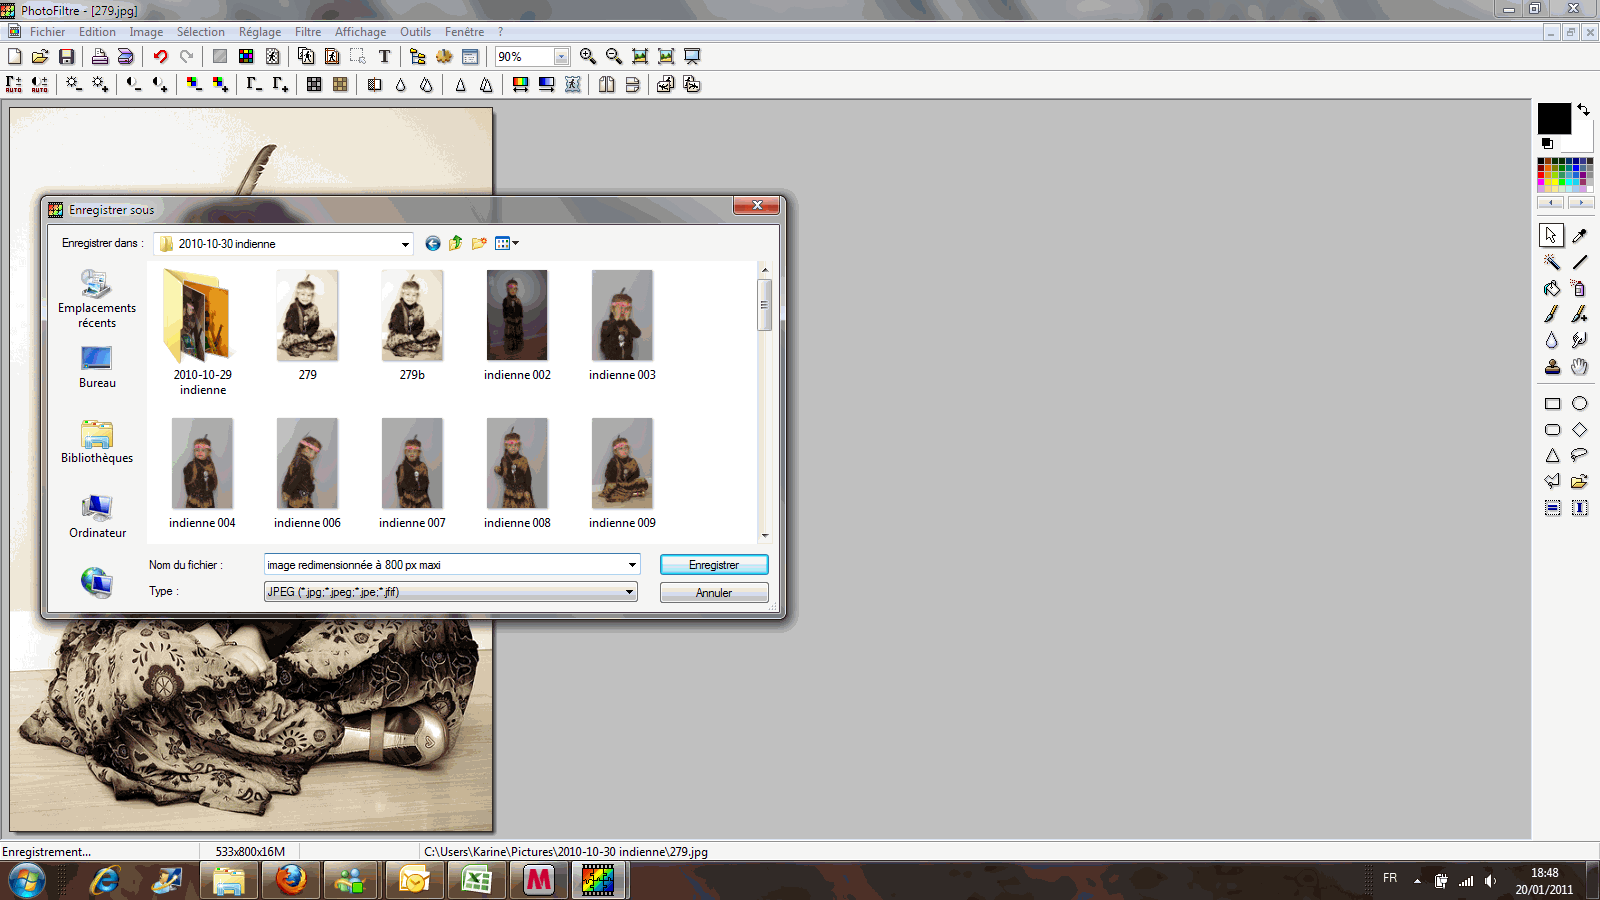
Task: Select the Magic wand tool
Action: tap(1552, 262)
